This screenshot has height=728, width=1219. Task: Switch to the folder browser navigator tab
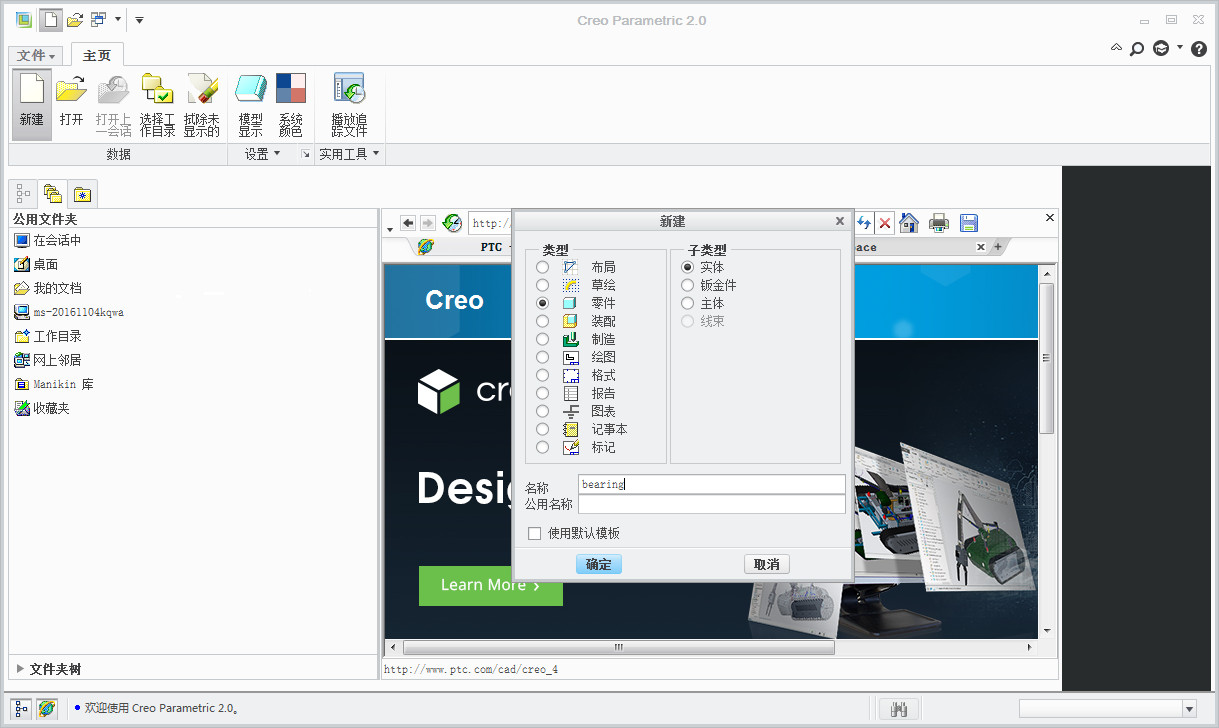(53, 193)
